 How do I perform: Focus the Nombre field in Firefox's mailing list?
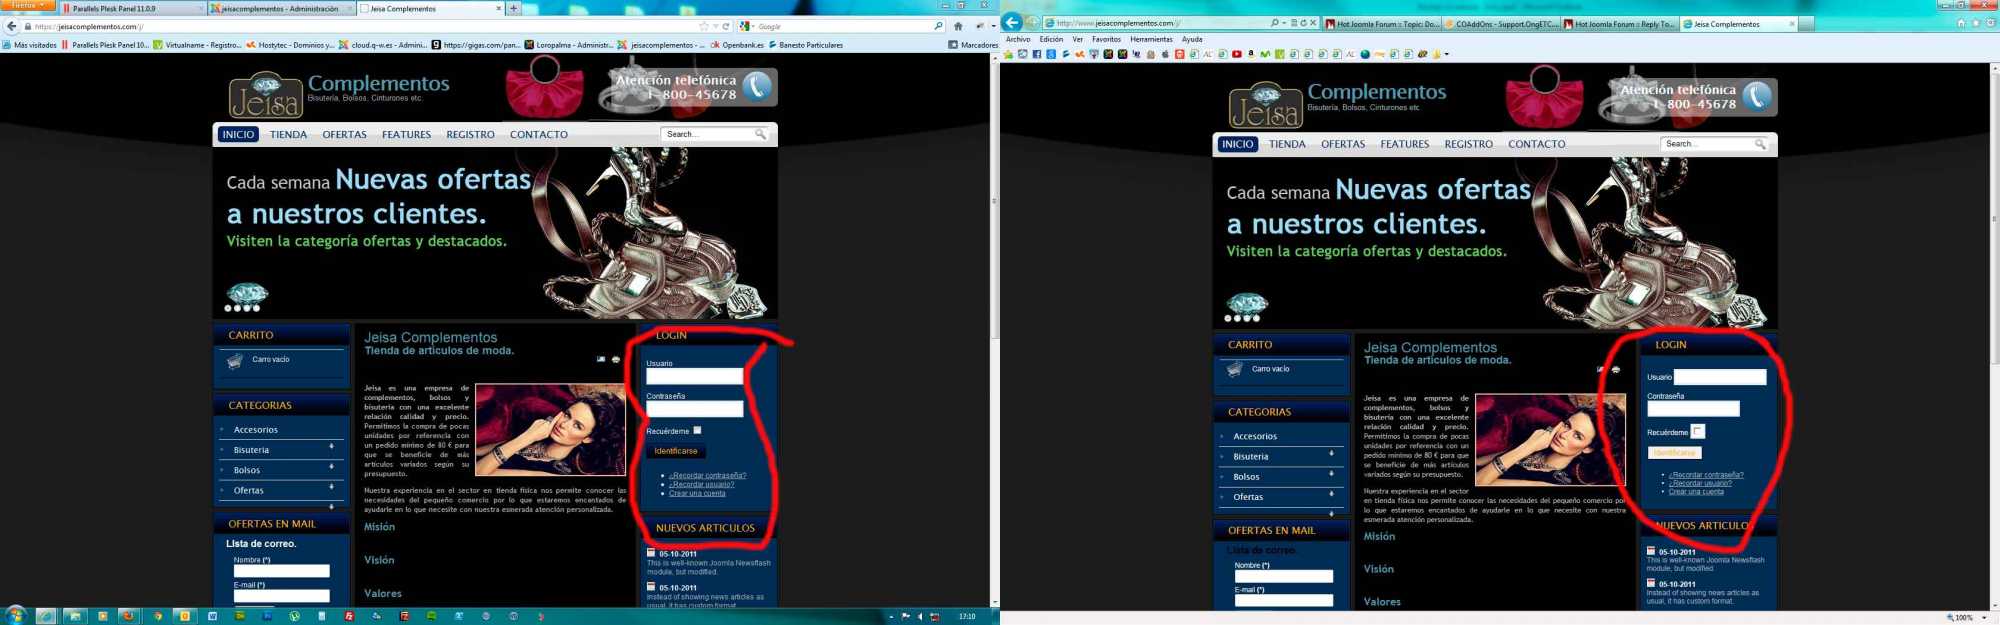(x=281, y=571)
